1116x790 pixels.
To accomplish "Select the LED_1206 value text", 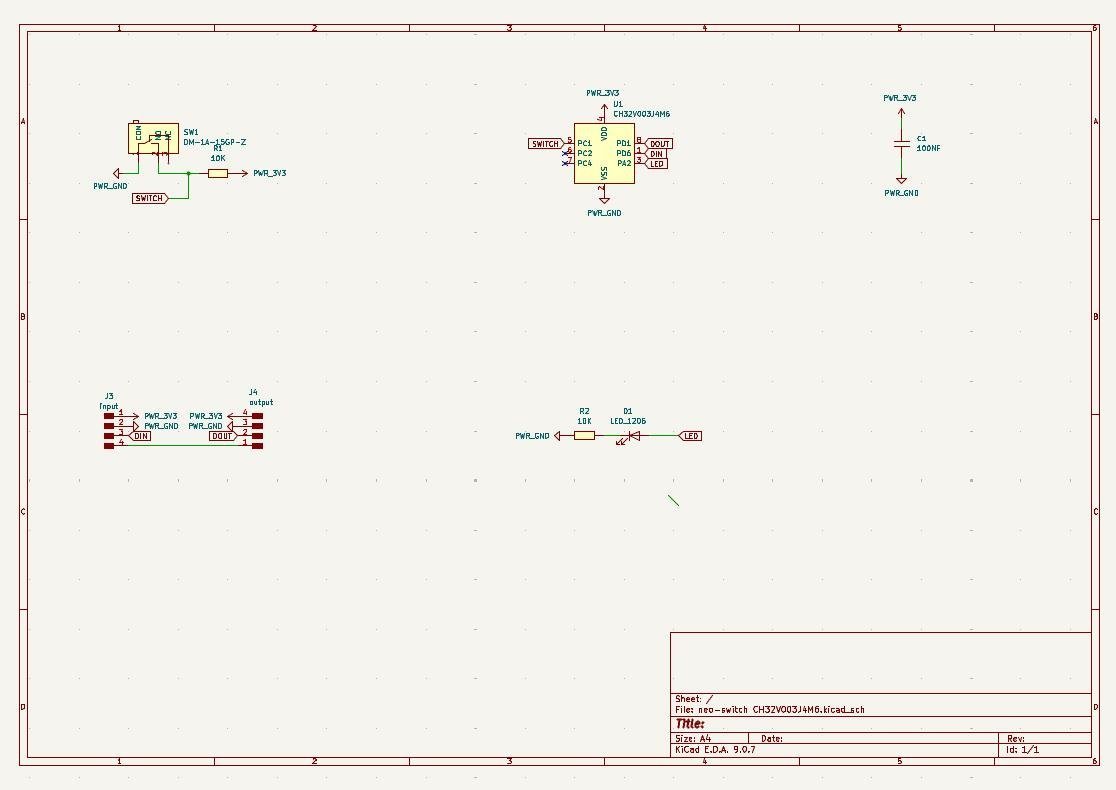I will coord(628,421).
